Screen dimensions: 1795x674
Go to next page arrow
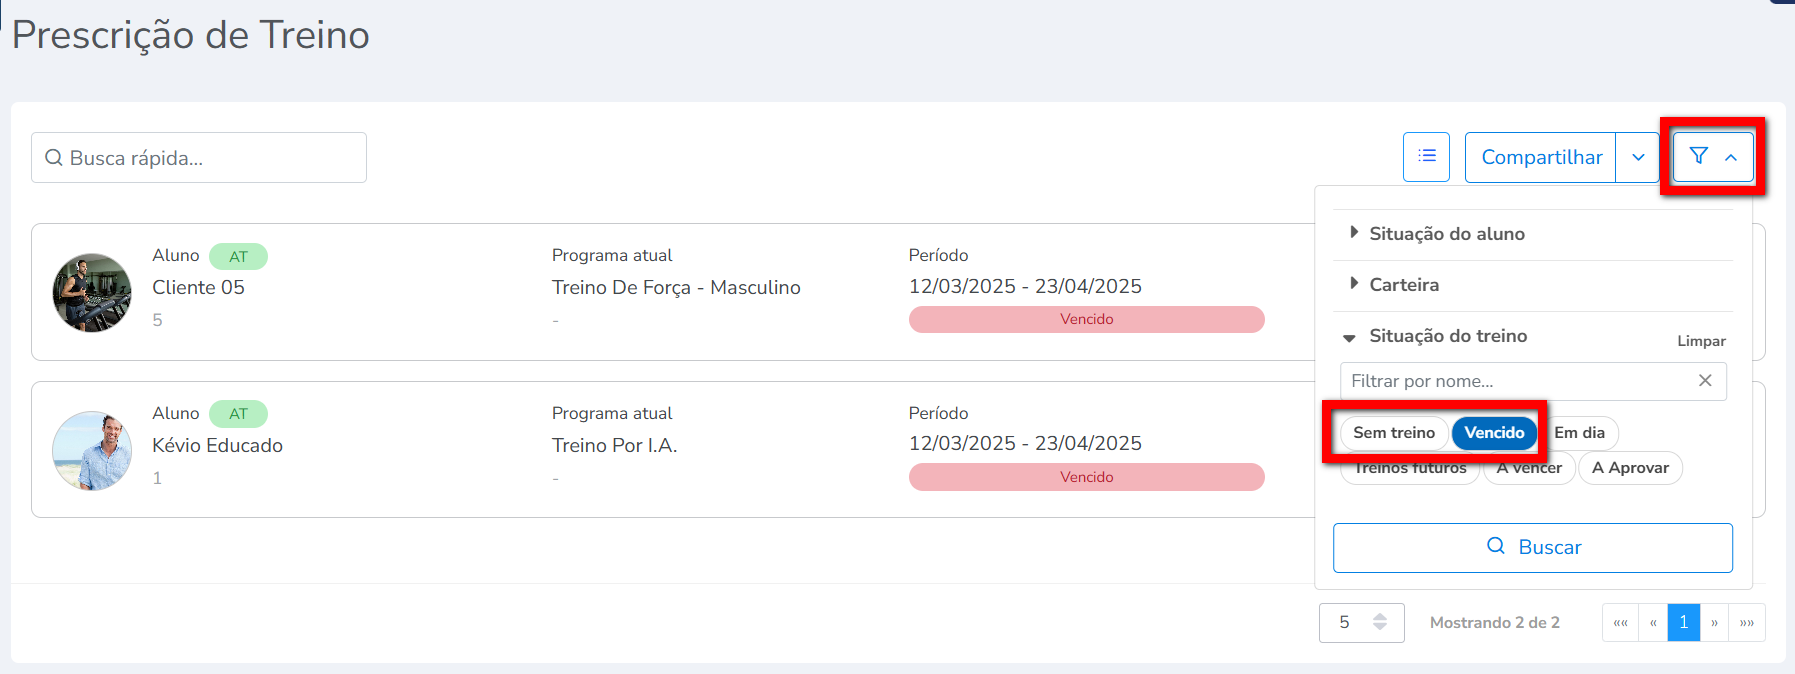click(x=1714, y=622)
